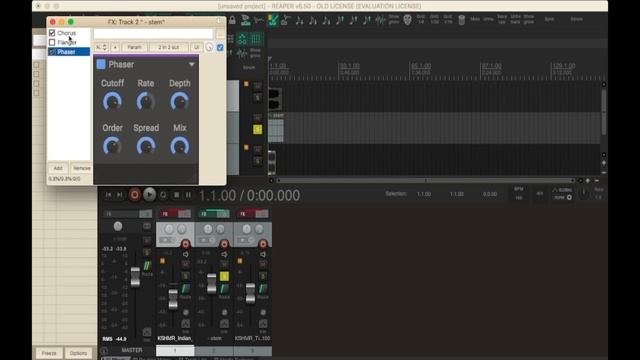Click the Remove FX button
This screenshot has height=360, width=640.
pyautogui.click(x=81, y=168)
